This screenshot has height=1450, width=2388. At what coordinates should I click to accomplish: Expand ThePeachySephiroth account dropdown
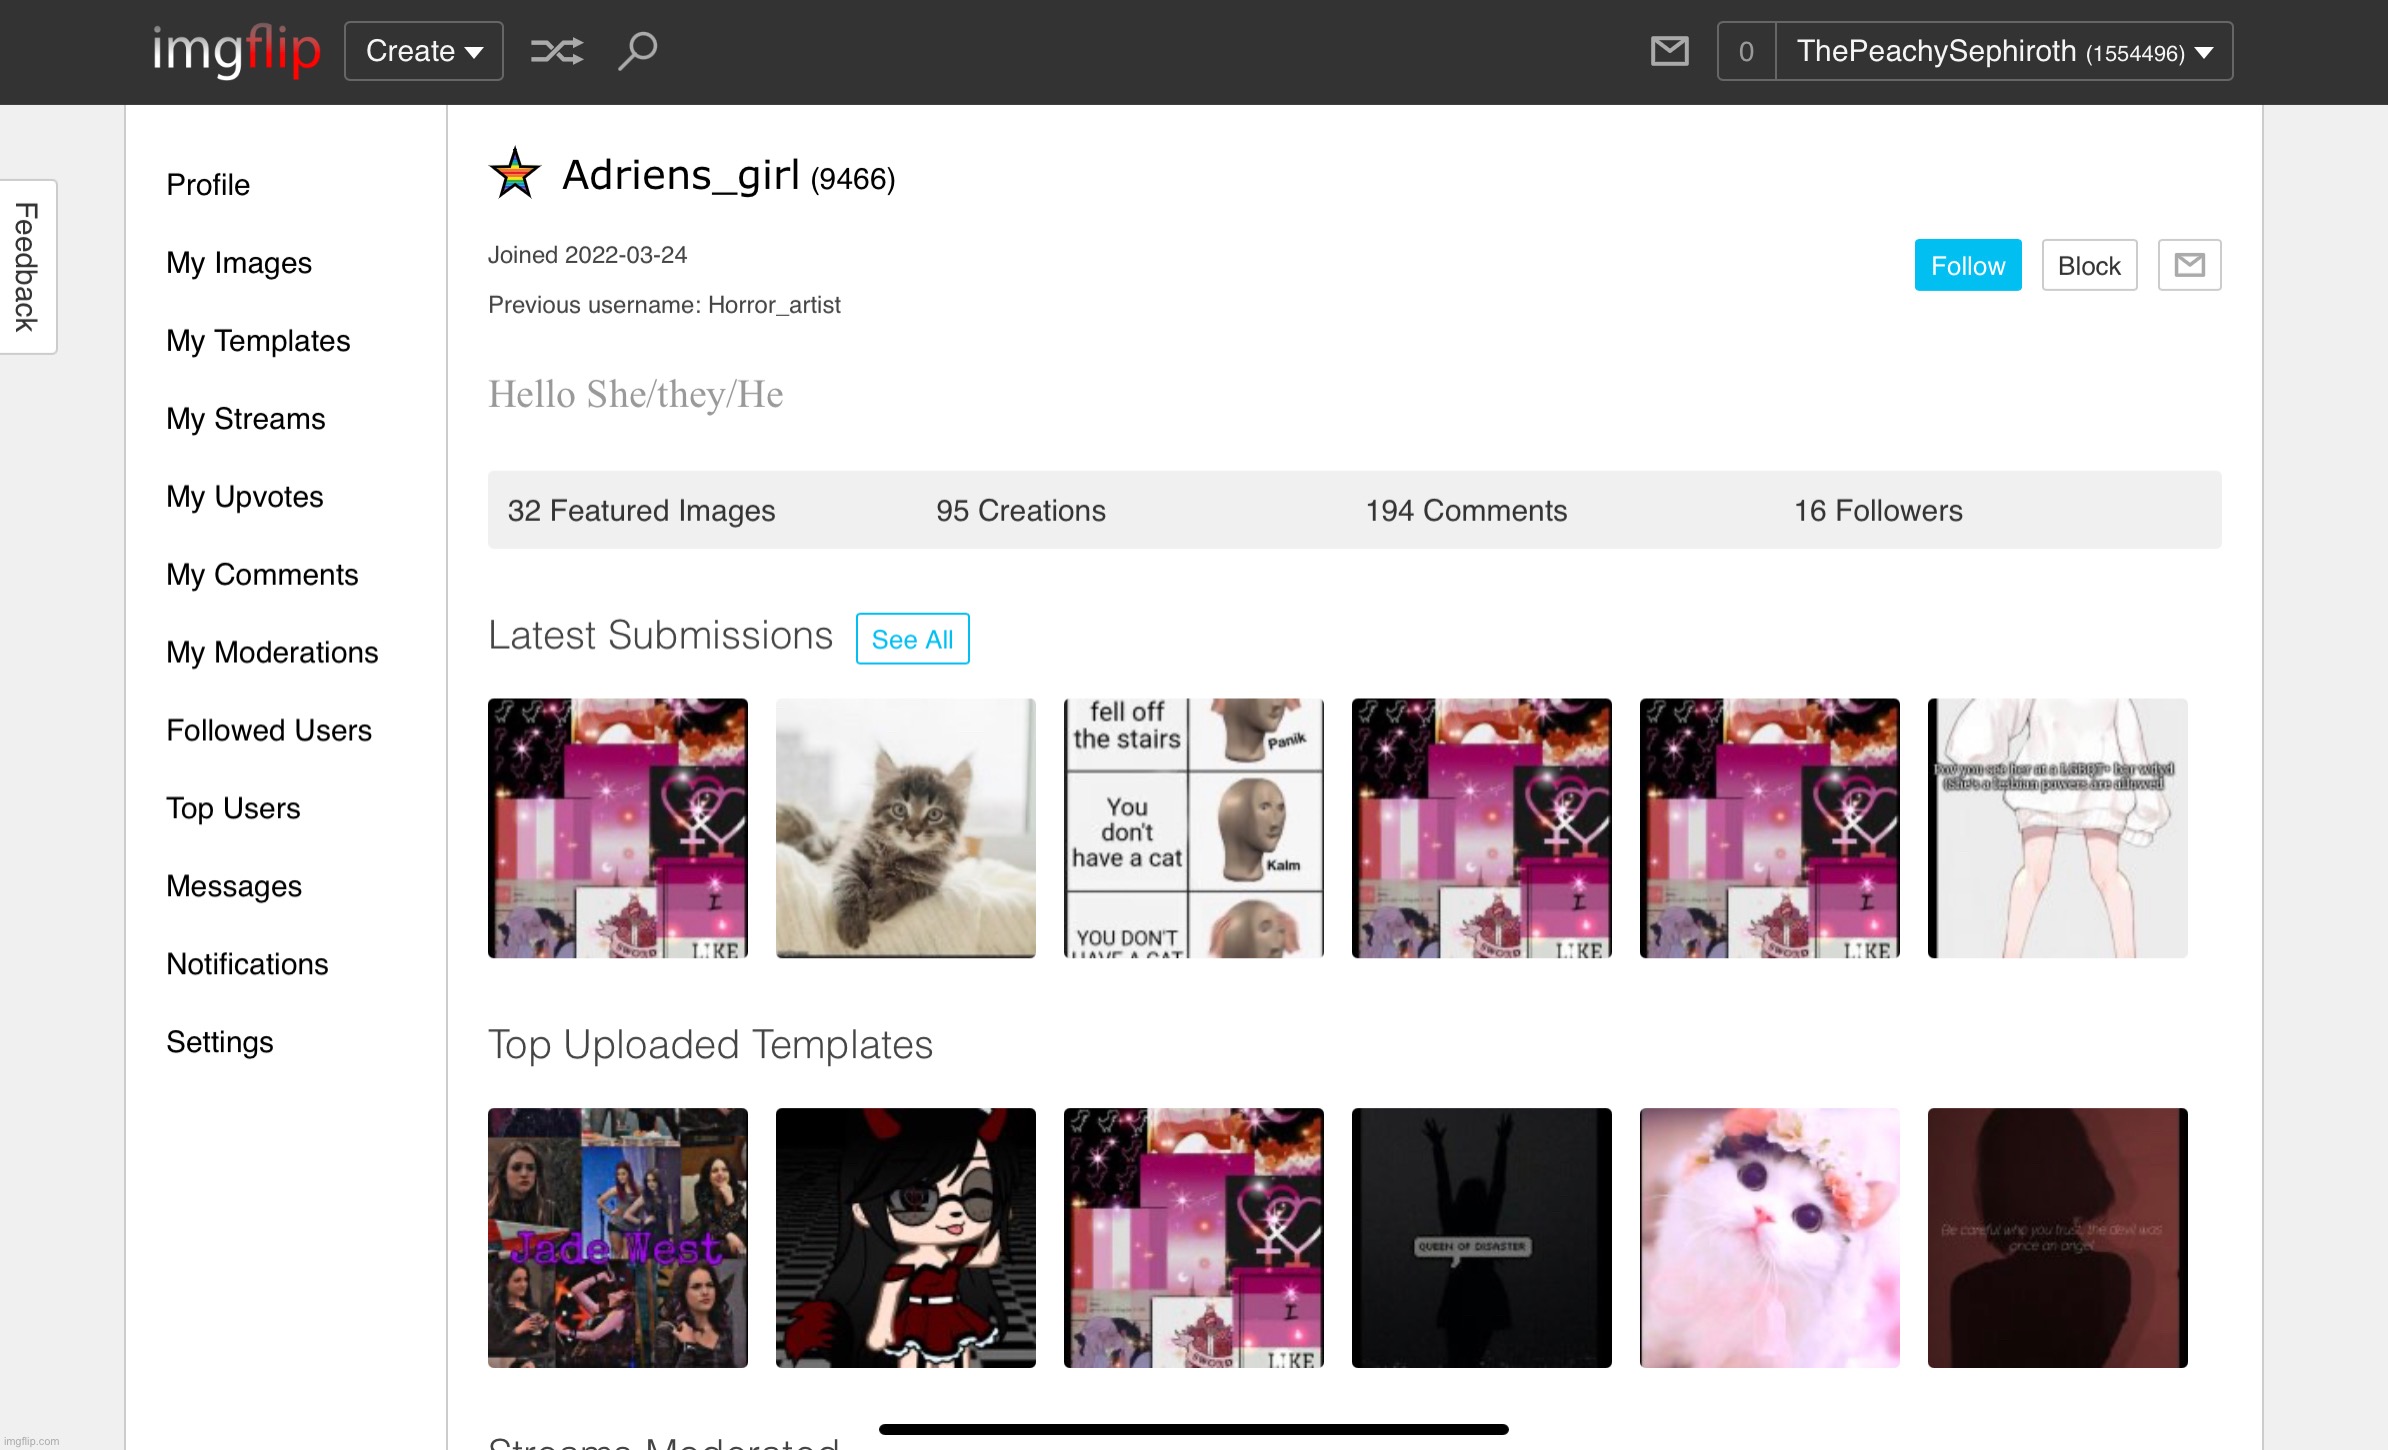coord(2004,51)
